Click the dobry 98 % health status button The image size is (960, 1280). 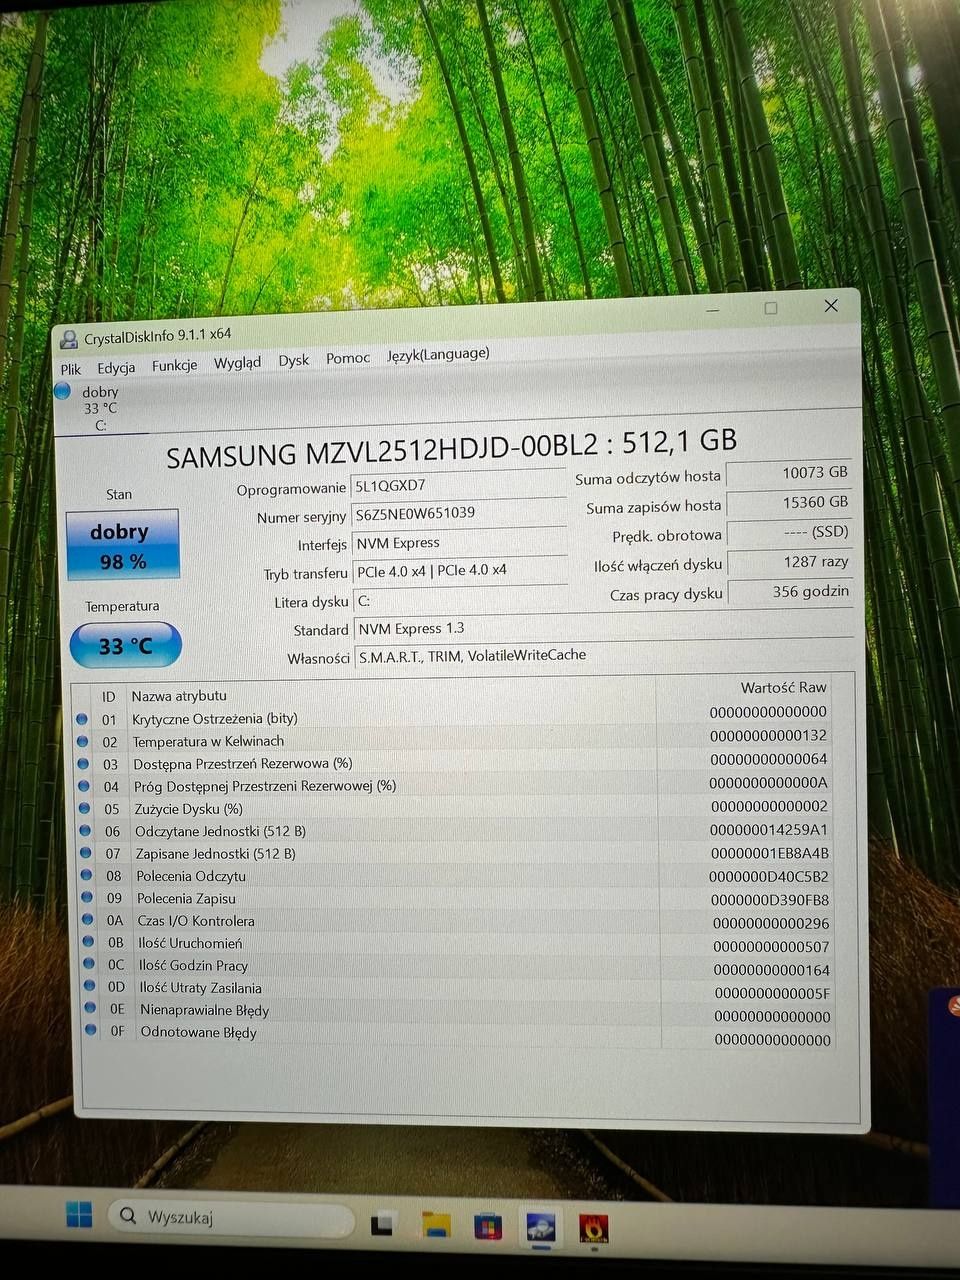122,545
